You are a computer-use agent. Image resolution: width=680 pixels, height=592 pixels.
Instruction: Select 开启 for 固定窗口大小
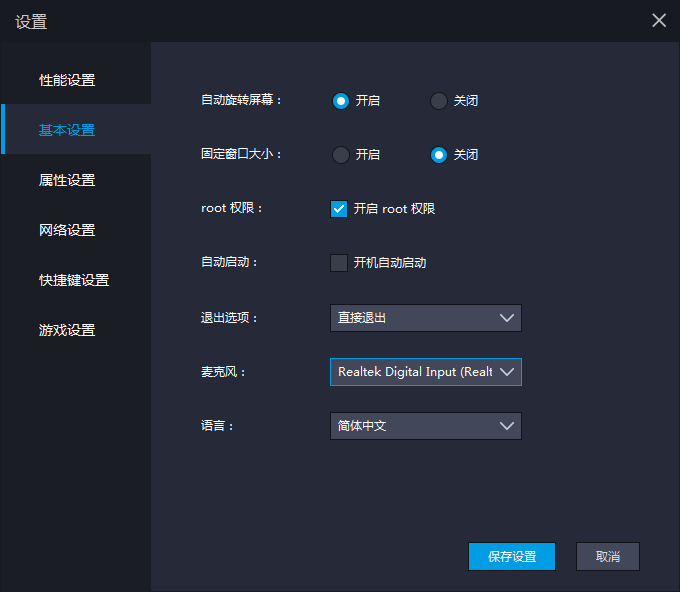click(x=341, y=155)
